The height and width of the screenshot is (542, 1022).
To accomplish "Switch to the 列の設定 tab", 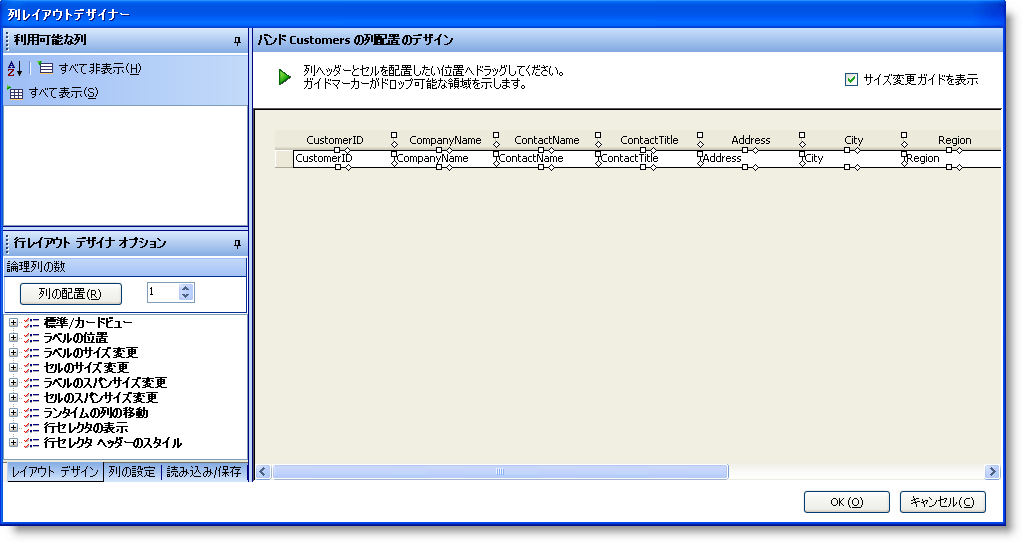I will pyautogui.click(x=132, y=472).
